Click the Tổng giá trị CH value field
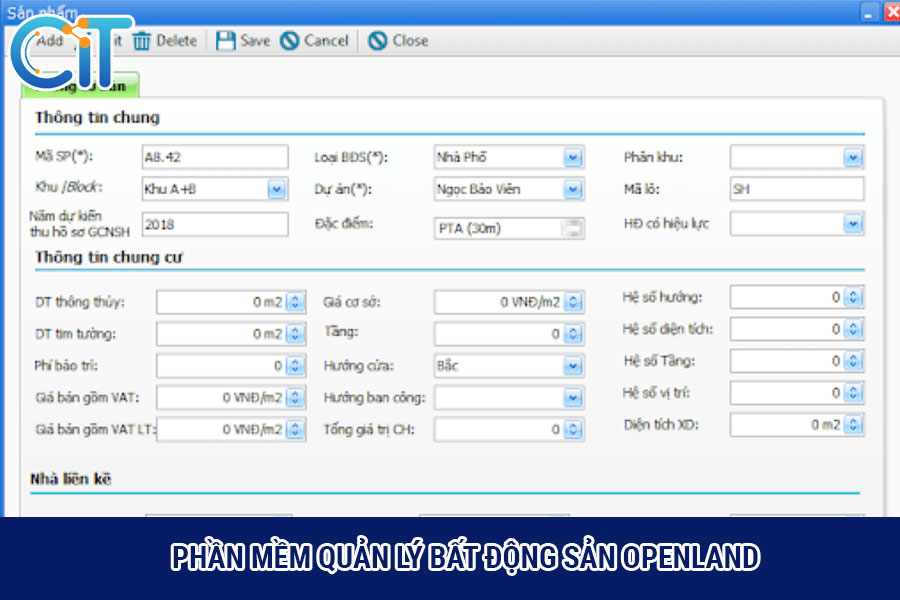 point(499,429)
